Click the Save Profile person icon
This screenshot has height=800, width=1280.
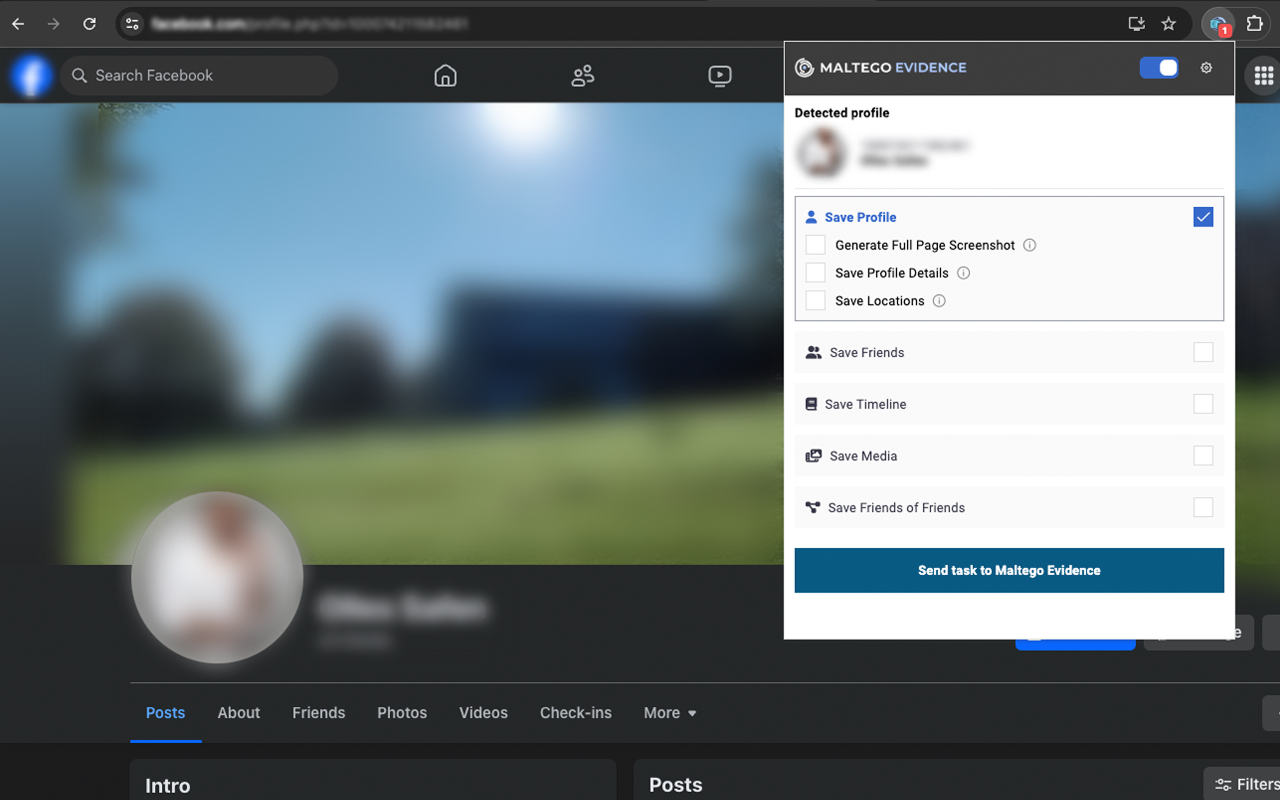tap(810, 217)
